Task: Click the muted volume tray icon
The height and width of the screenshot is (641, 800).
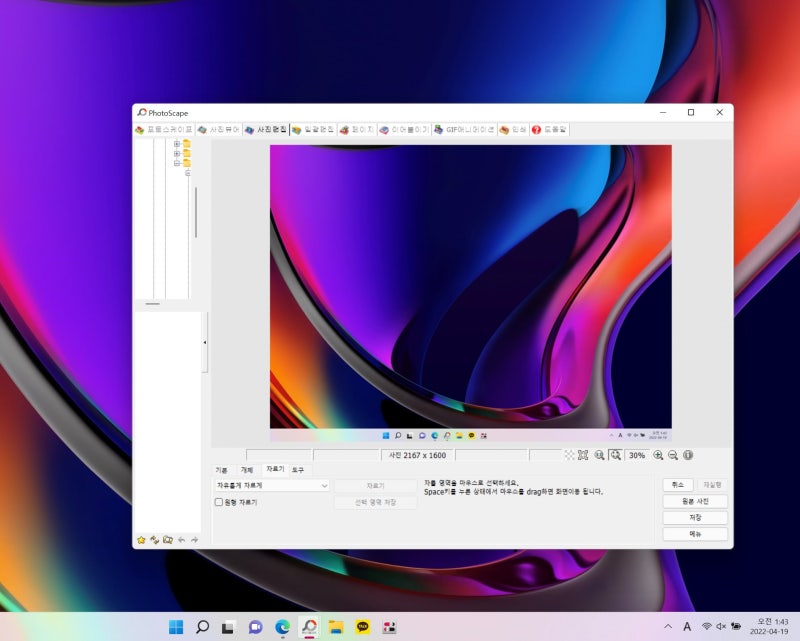Action: (x=721, y=626)
